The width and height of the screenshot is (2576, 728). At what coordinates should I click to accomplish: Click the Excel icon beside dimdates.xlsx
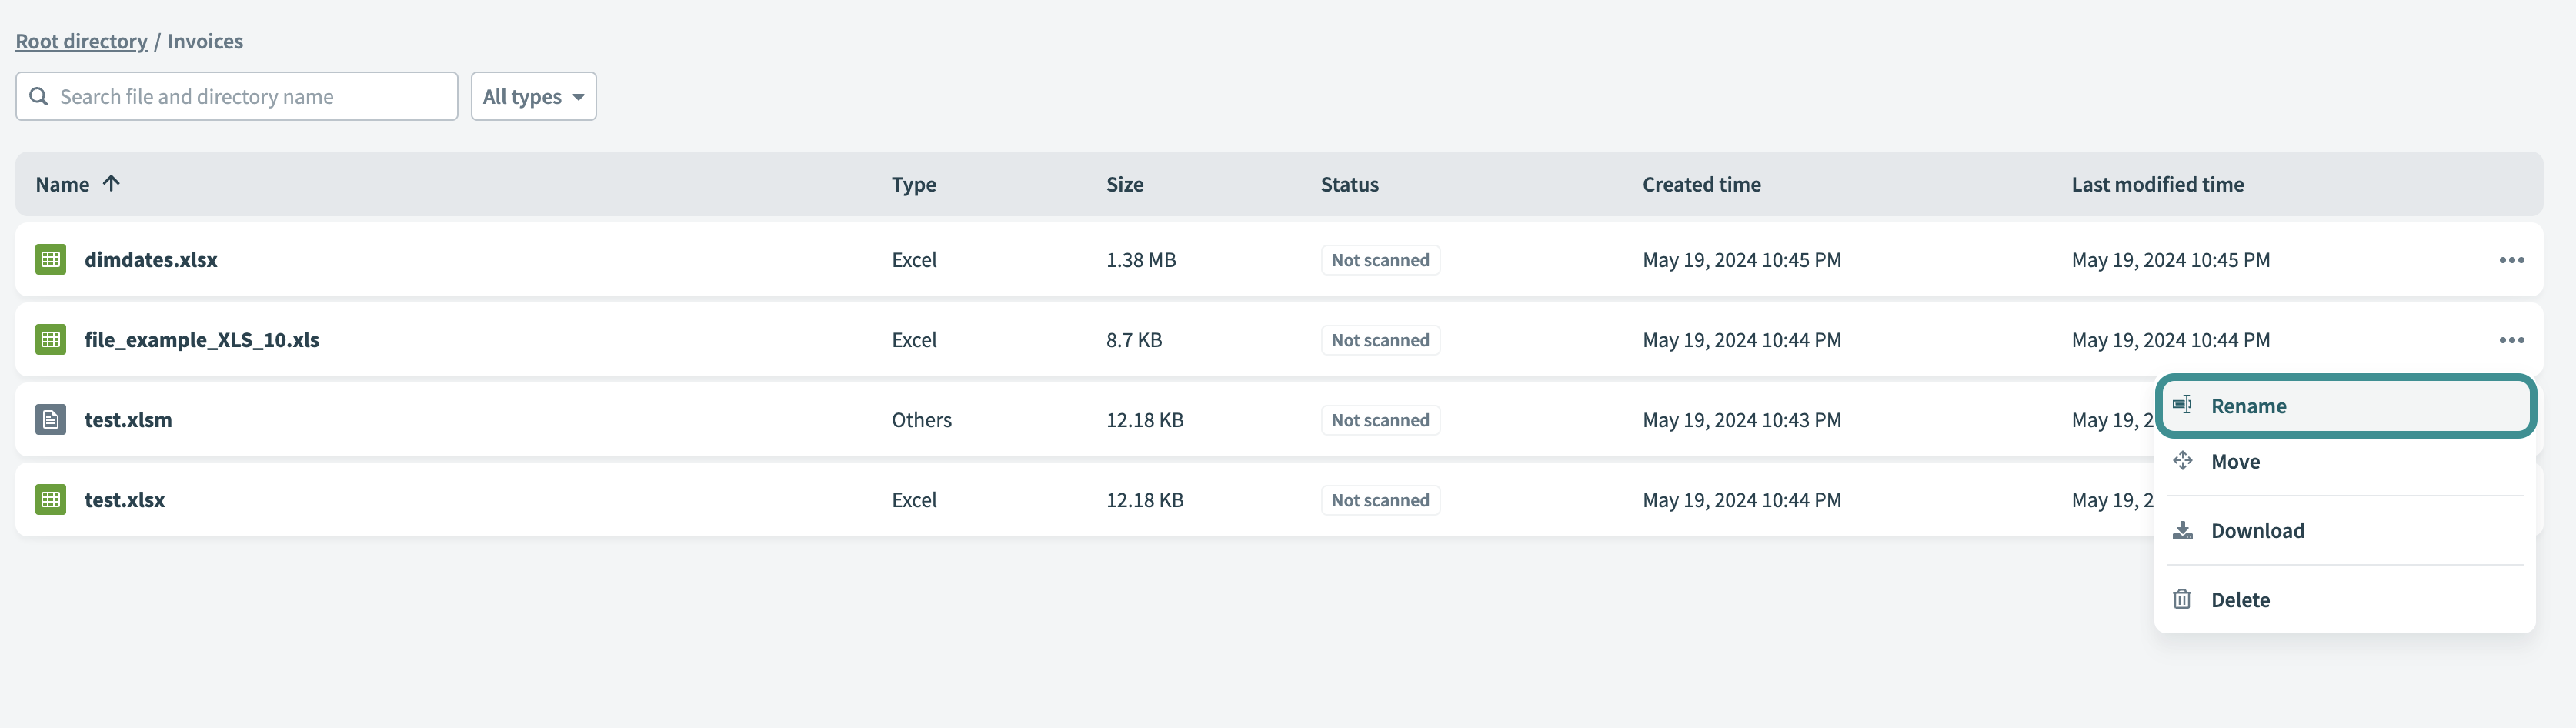pos(50,260)
